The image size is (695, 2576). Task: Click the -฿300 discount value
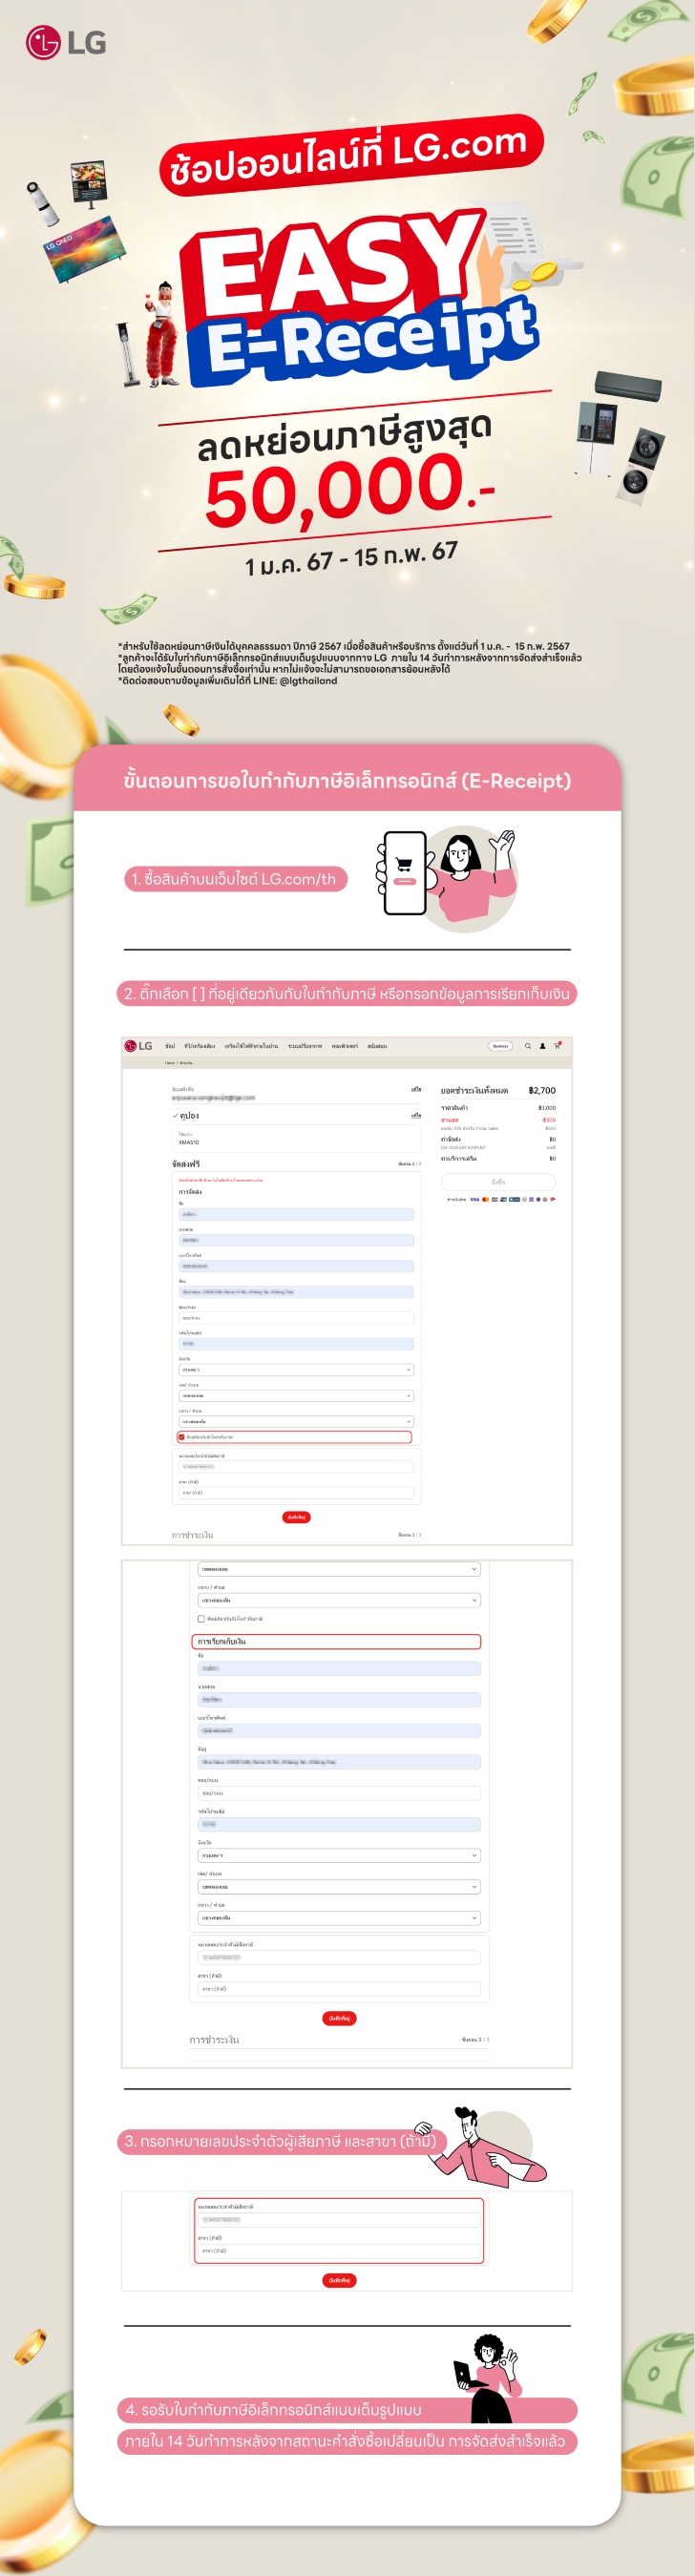(549, 1120)
